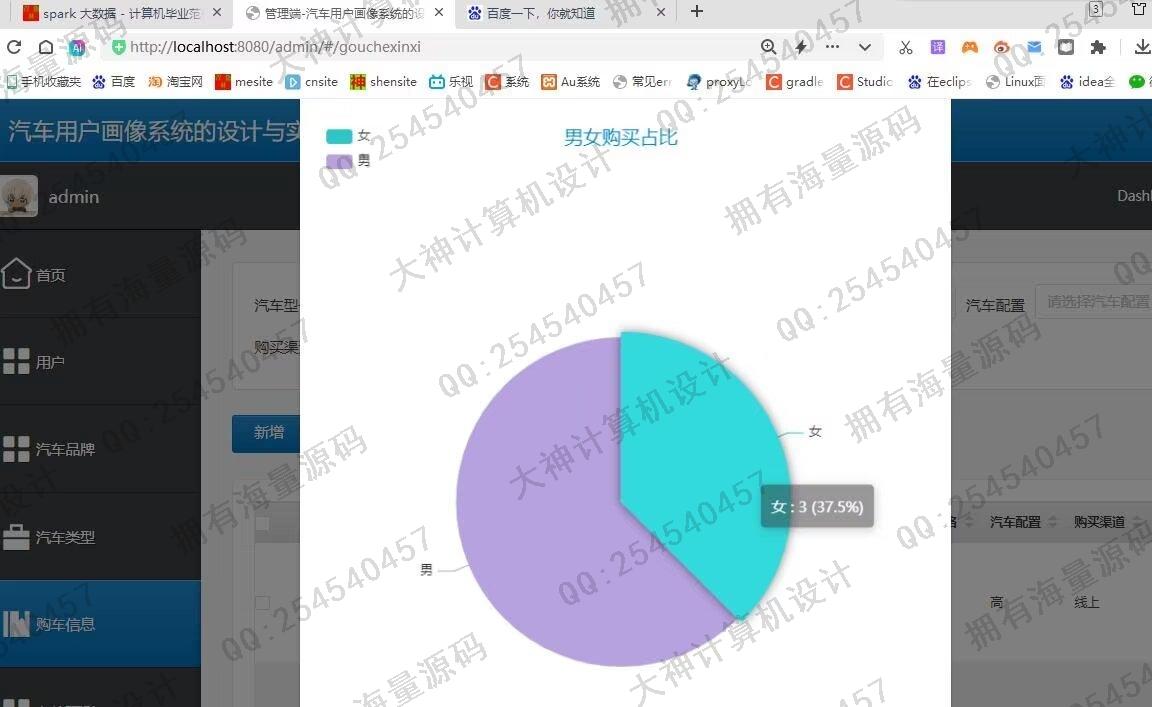The height and width of the screenshot is (707, 1152).
Task: Open the 用户 sidebar grid icon
Action: pos(16,362)
